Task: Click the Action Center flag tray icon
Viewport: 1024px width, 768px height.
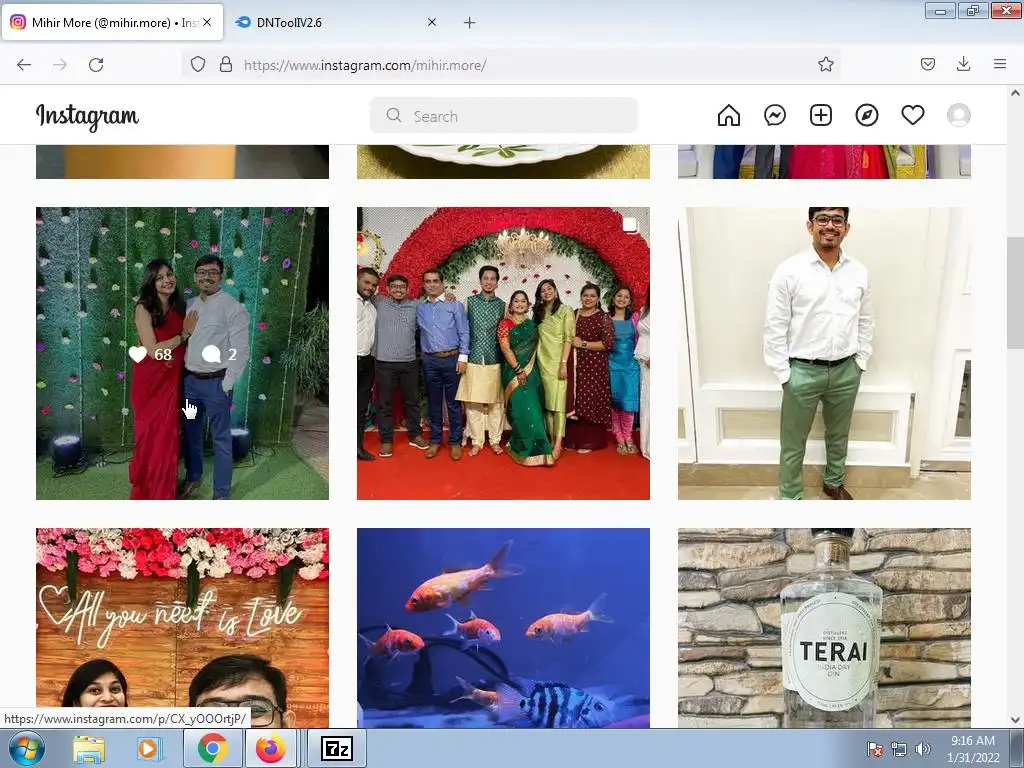Action: pos(875,749)
